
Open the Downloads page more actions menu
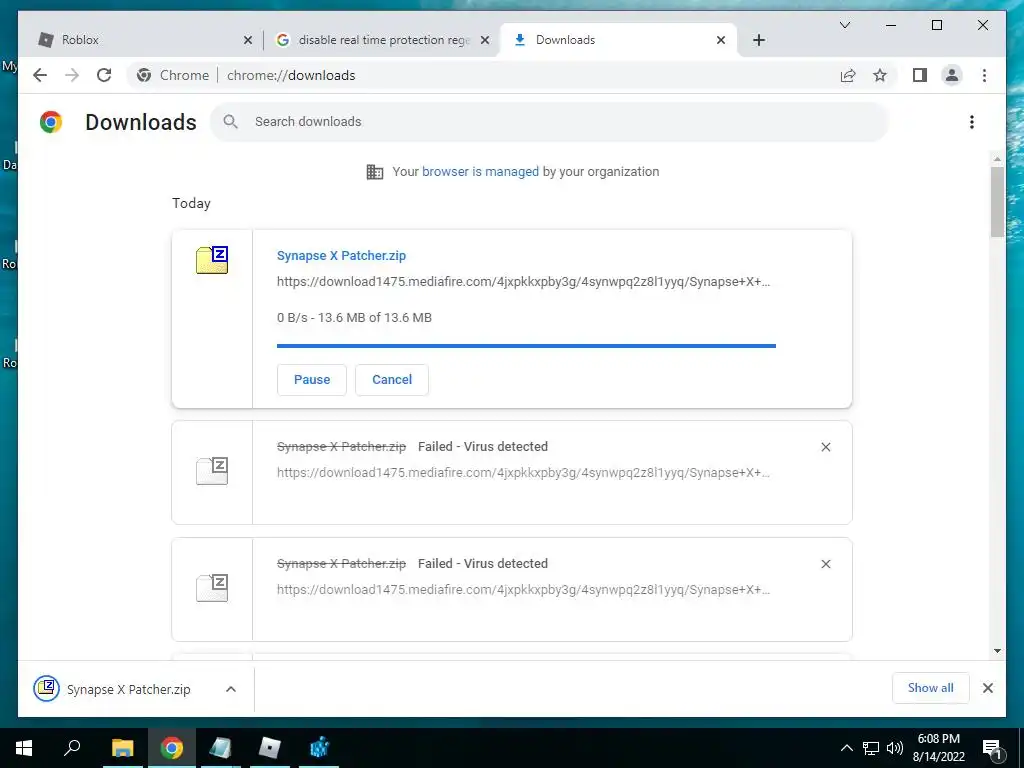[x=972, y=122]
